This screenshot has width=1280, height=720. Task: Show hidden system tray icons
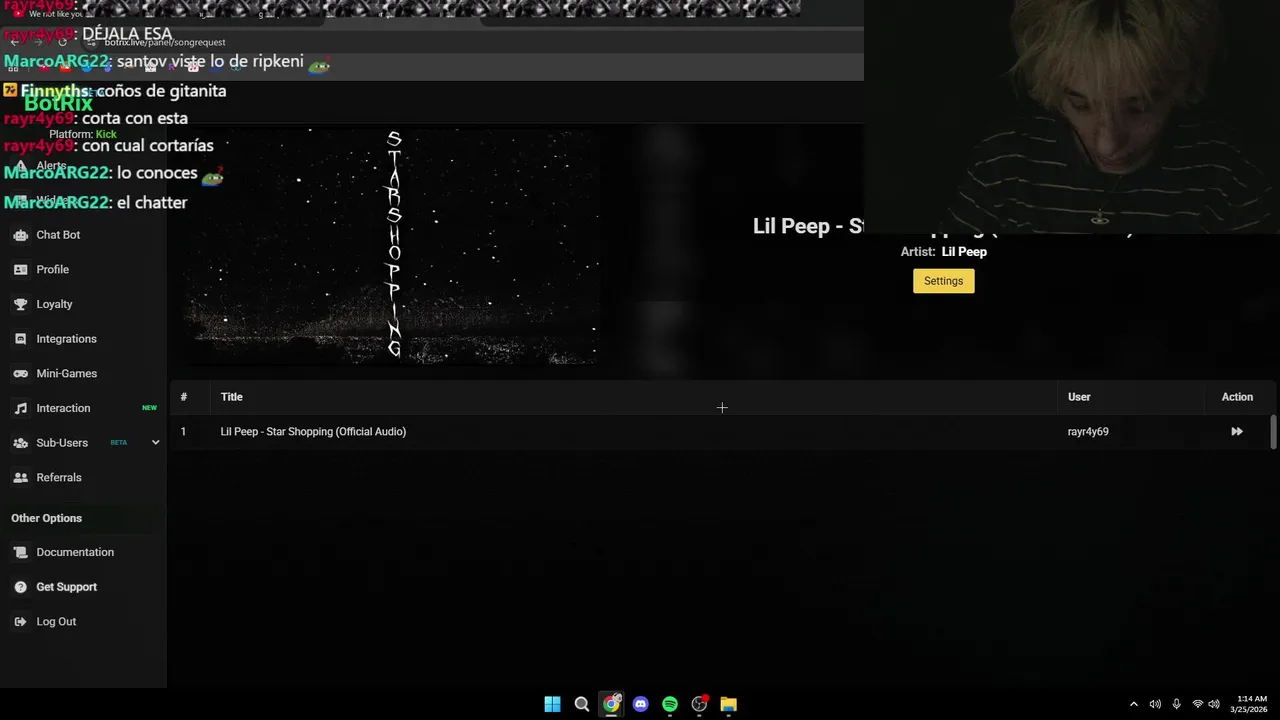1133,704
